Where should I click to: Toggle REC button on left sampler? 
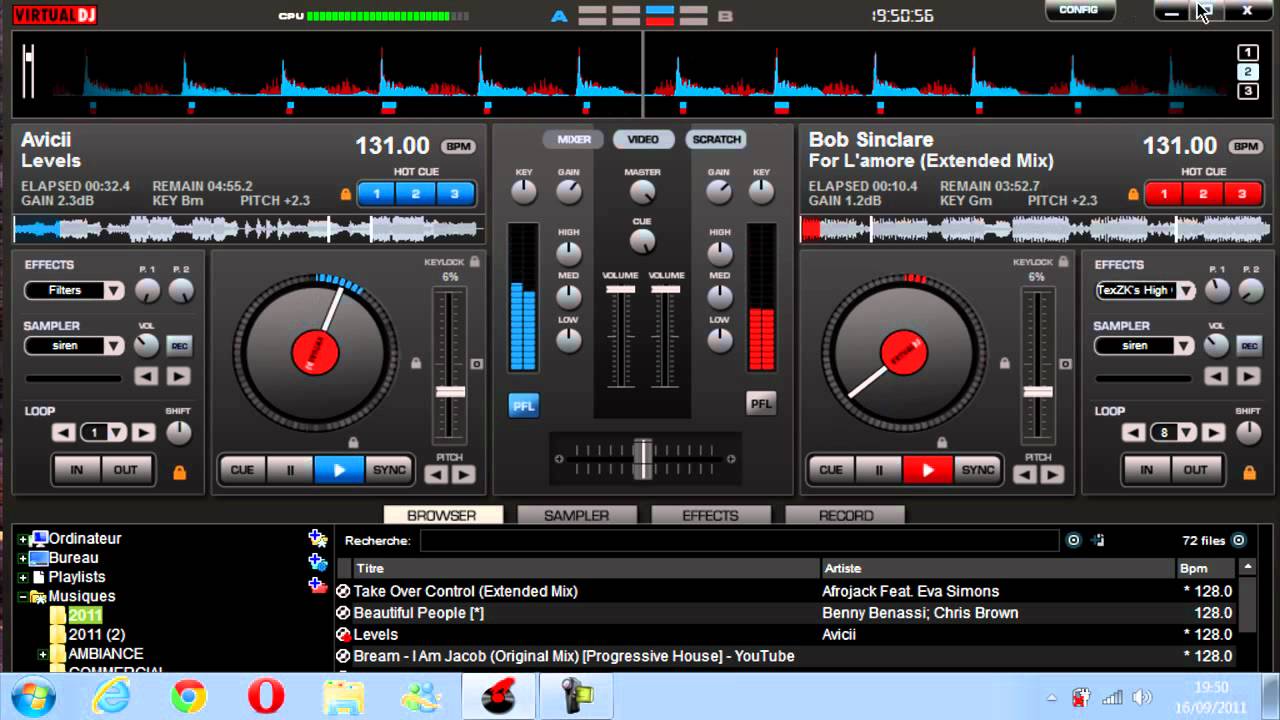[x=179, y=346]
